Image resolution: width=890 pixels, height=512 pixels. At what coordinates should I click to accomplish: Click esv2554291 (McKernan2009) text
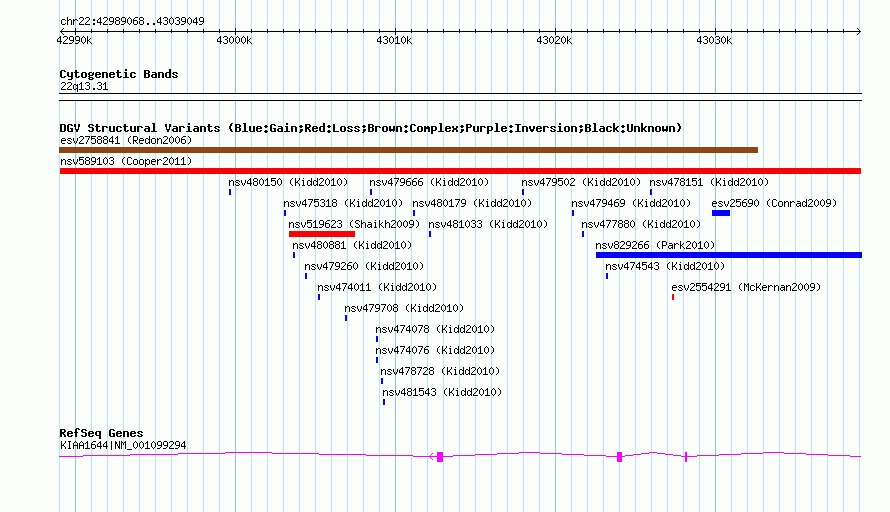click(746, 287)
